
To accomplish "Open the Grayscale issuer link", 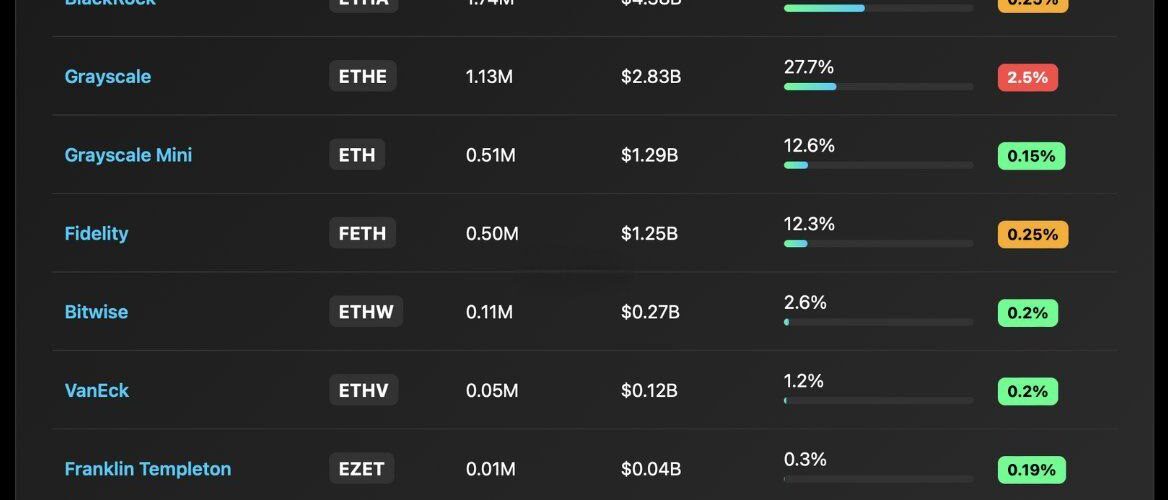I will click(108, 77).
